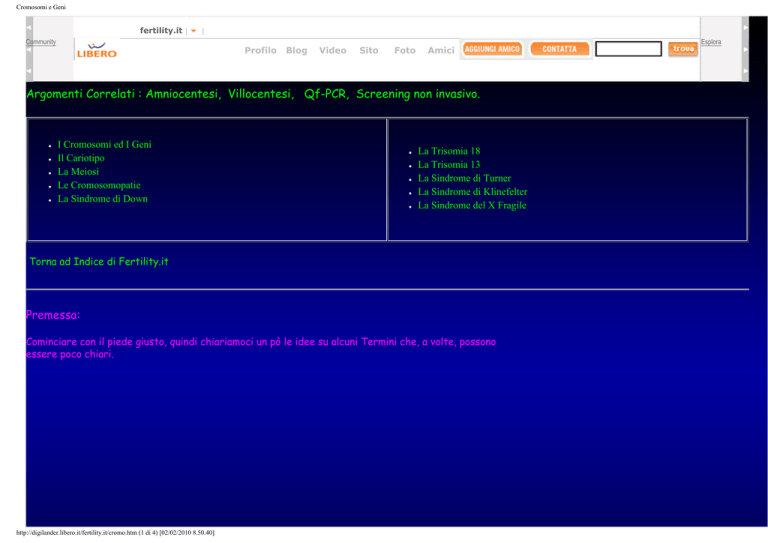This screenshot has height=543, width=768.
Task: Go to the Blog tab
Action: [296, 50]
